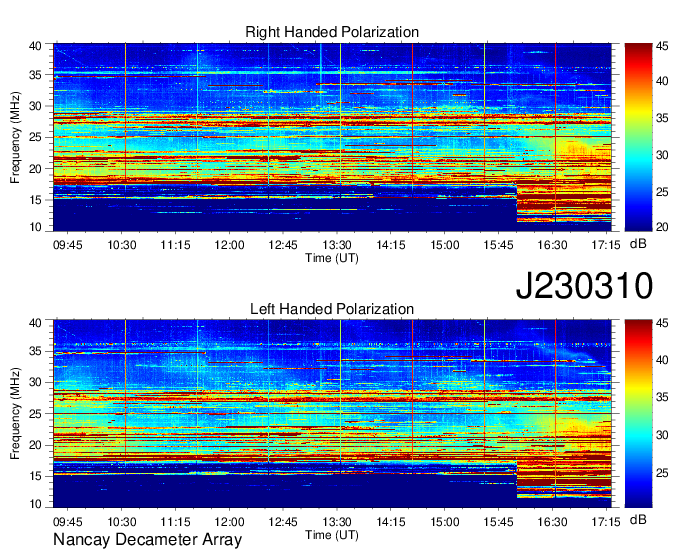Click the dB label beside the lower colorbar
The width and height of the screenshot is (680, 552).
tap(638, 519)
